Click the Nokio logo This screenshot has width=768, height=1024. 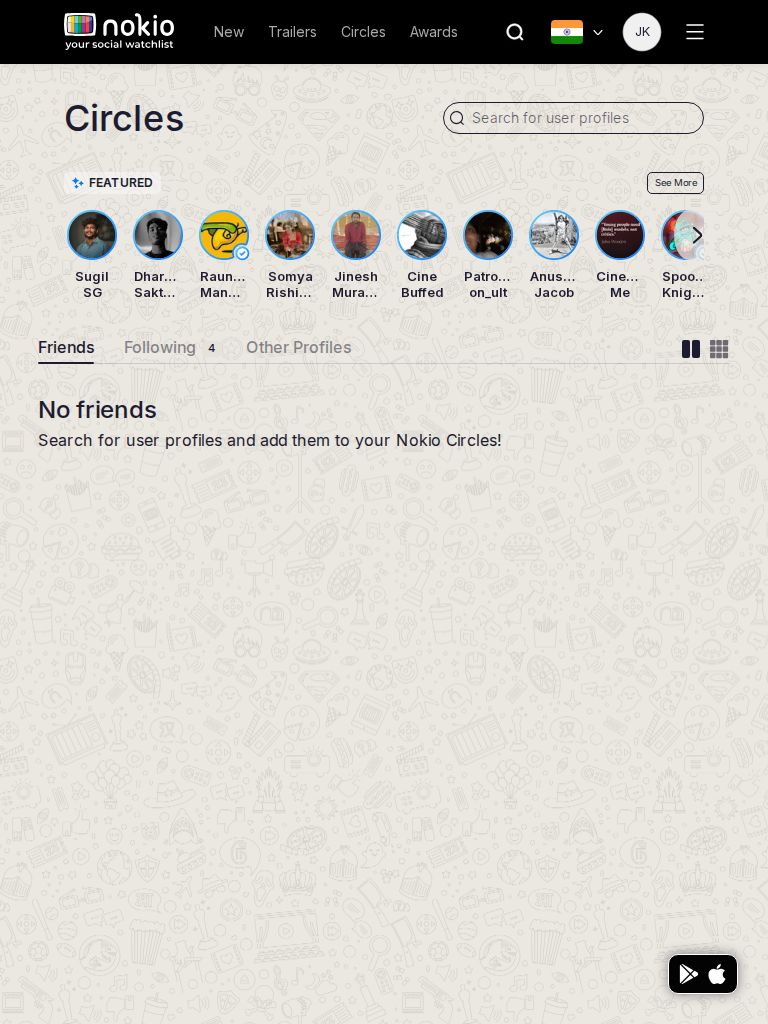[x=120, y=31]
